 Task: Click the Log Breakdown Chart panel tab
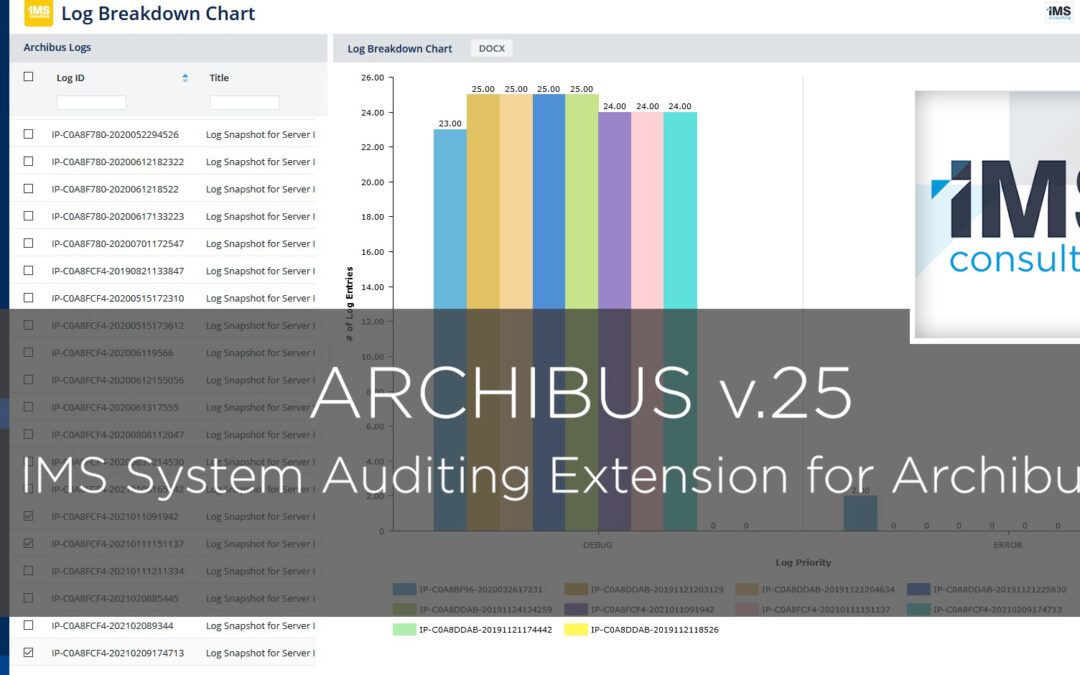pyautogui.click(x=399, y=49)
